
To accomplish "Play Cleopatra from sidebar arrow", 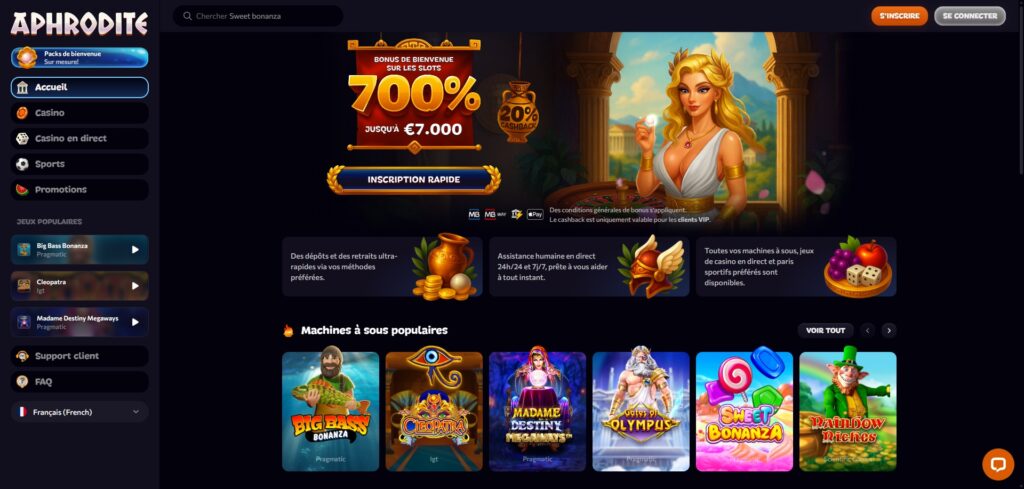I will [135, 286].
